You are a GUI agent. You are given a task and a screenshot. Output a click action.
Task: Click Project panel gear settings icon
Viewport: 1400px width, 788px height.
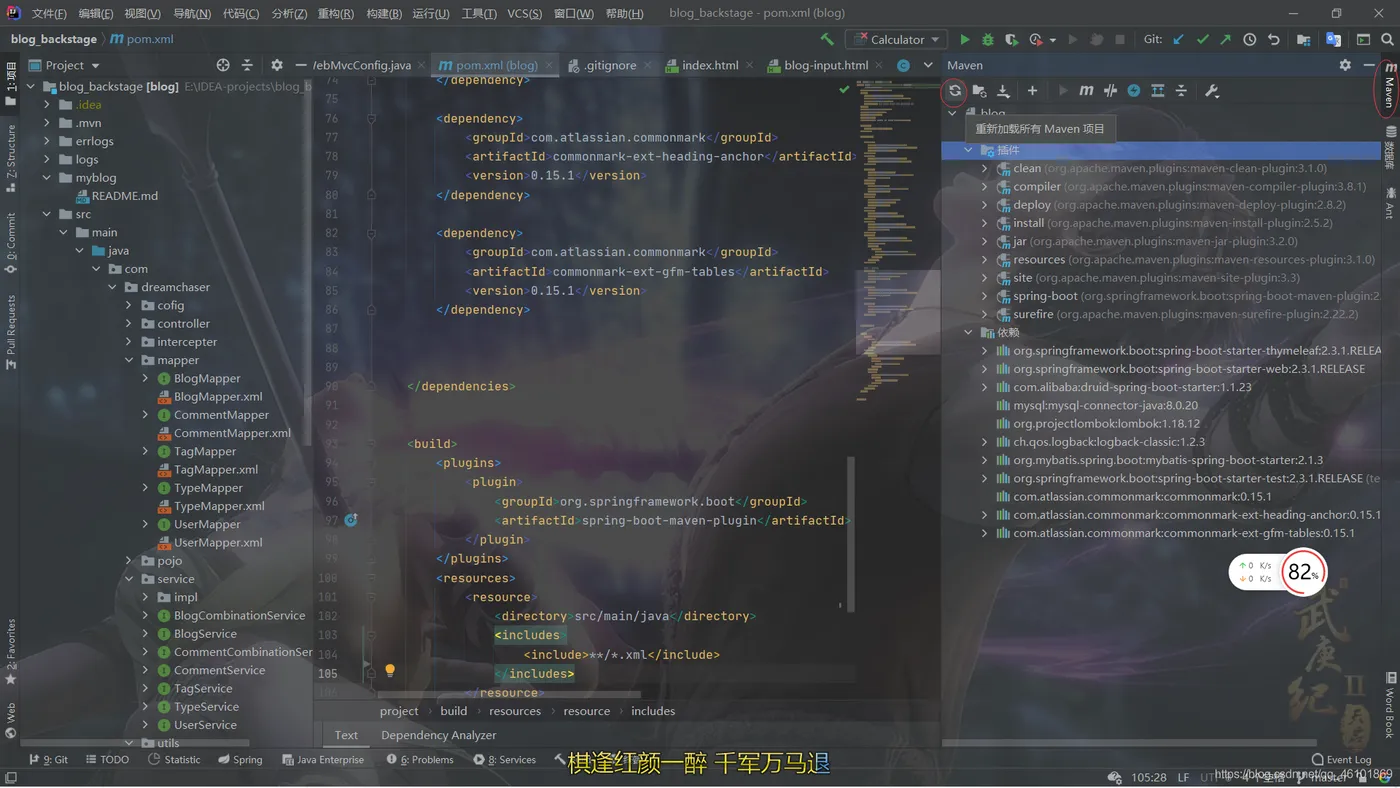point(277,65)
